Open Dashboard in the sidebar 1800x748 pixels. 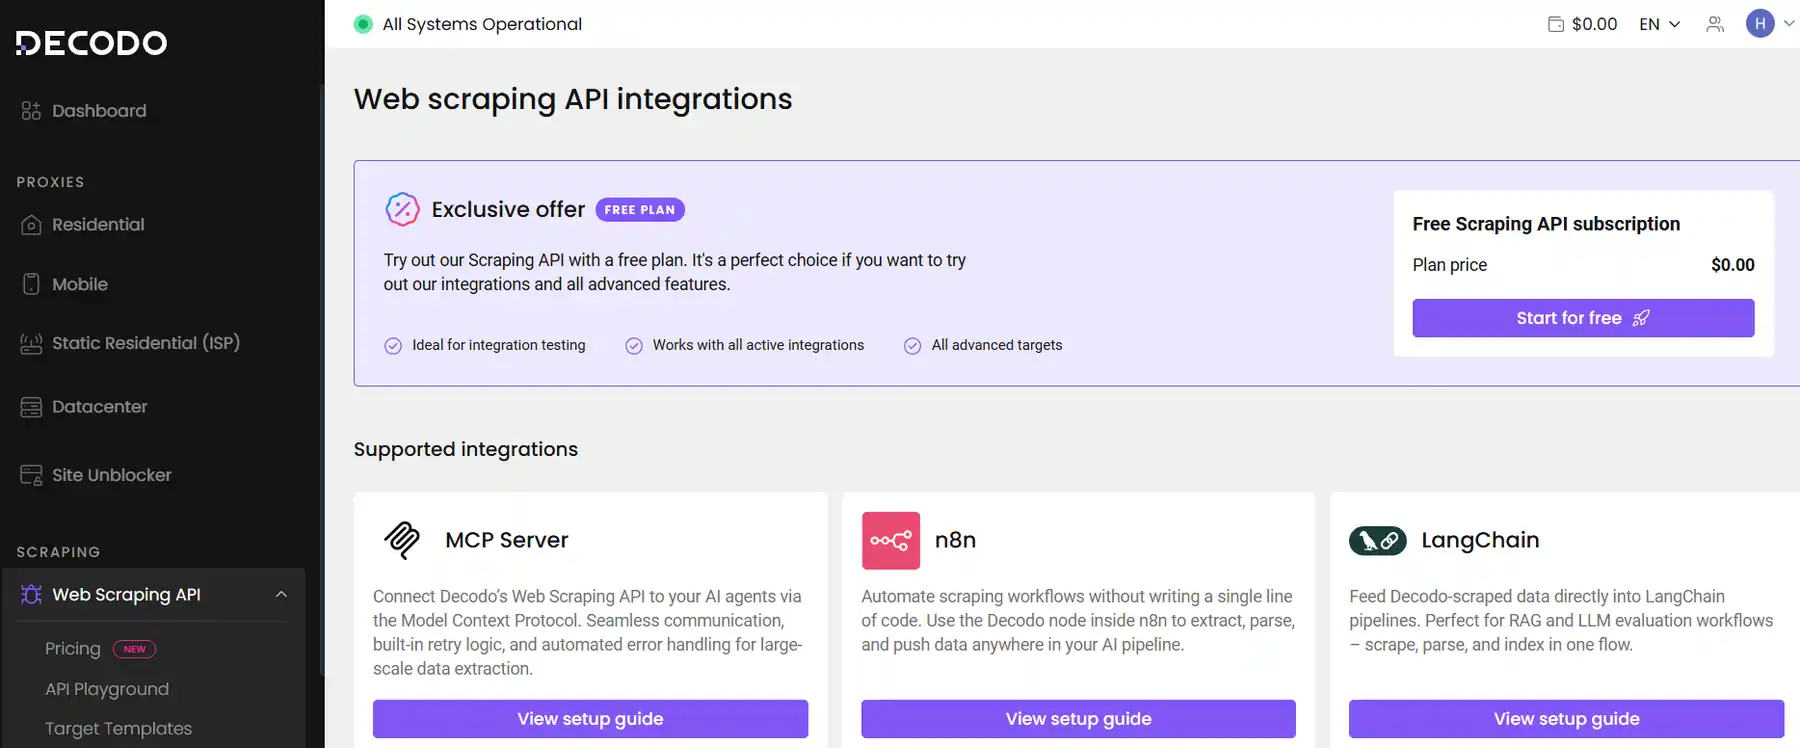(99, 111)
